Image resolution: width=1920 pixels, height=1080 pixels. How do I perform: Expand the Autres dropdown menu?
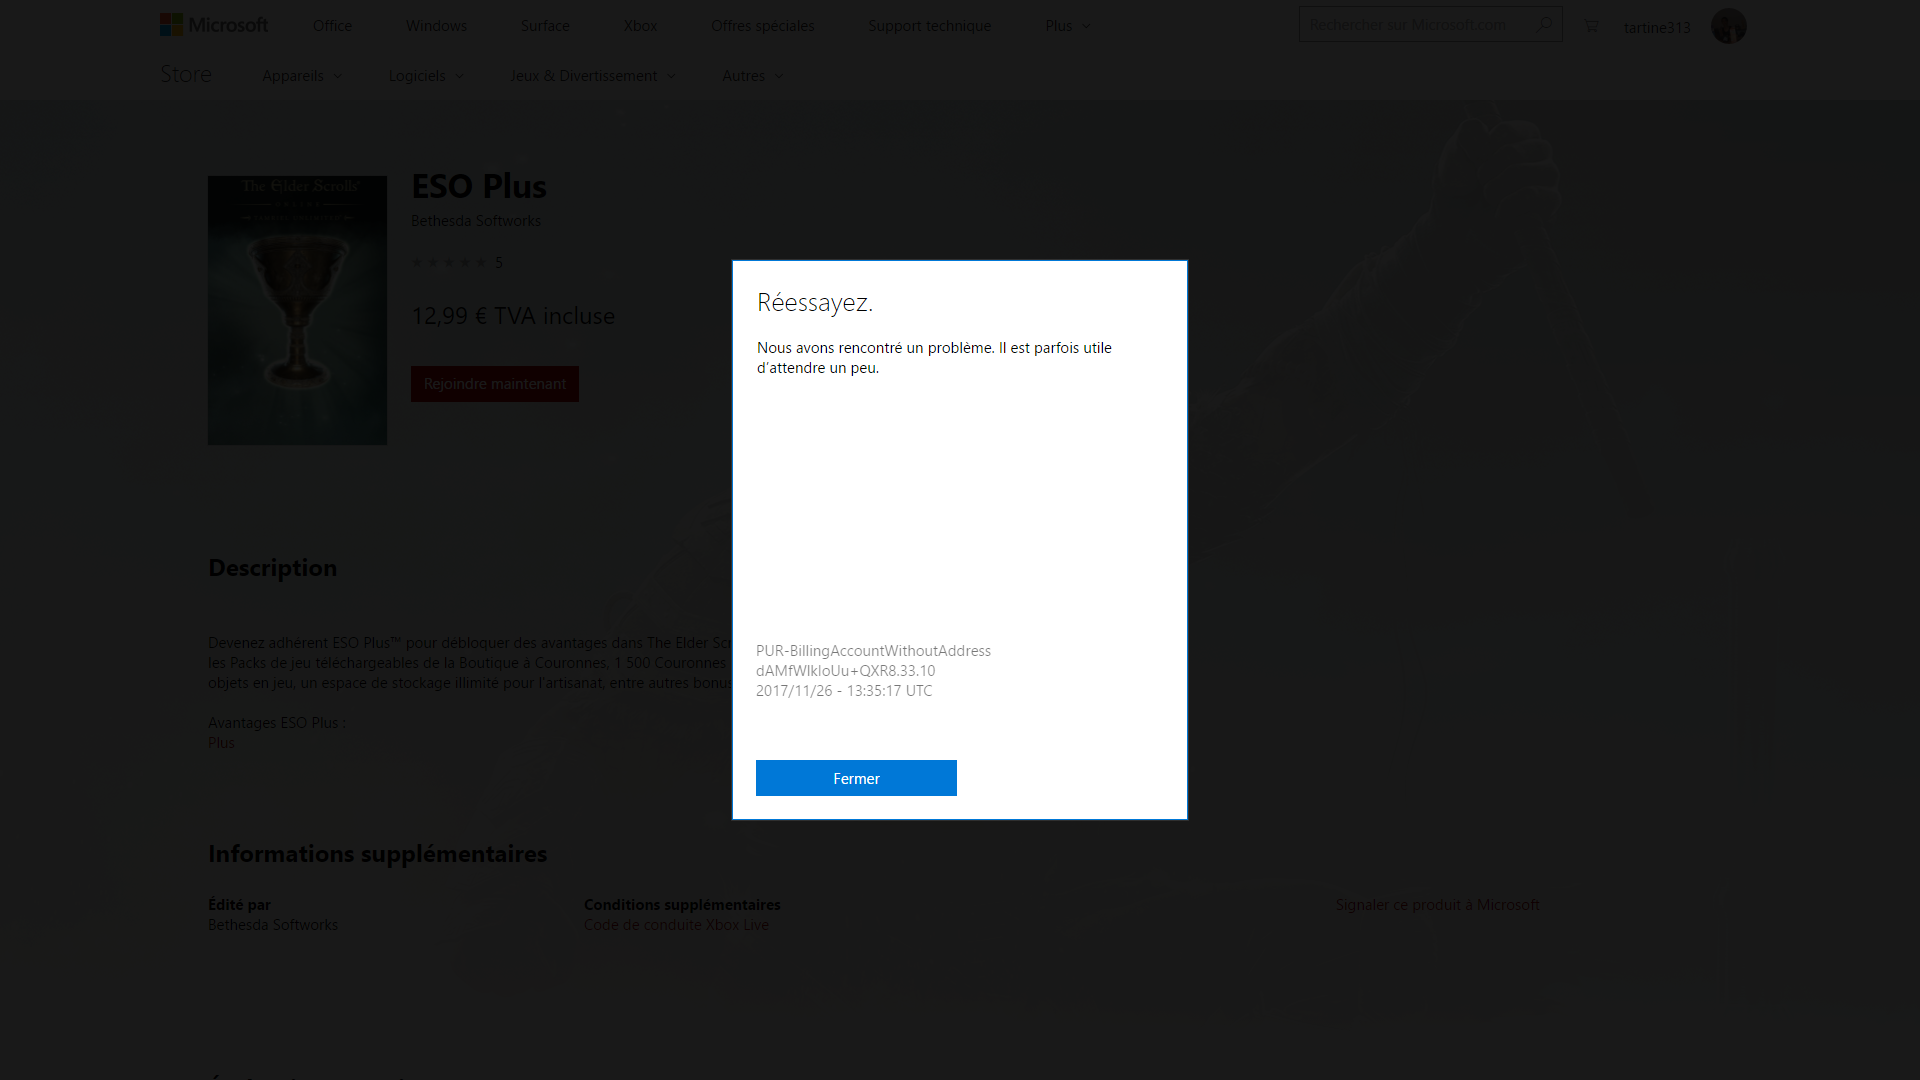pos(752,75)
